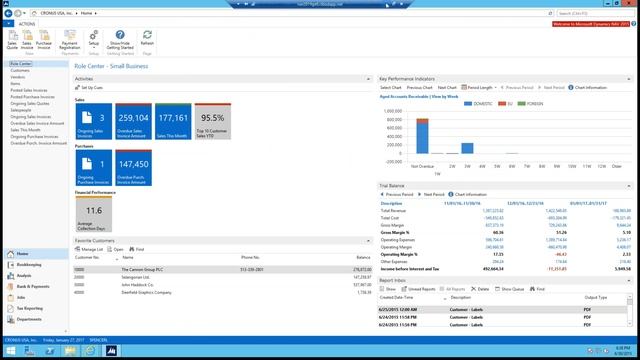Open Overdue Purch. Invoice Amount tile

click(133, 168)
